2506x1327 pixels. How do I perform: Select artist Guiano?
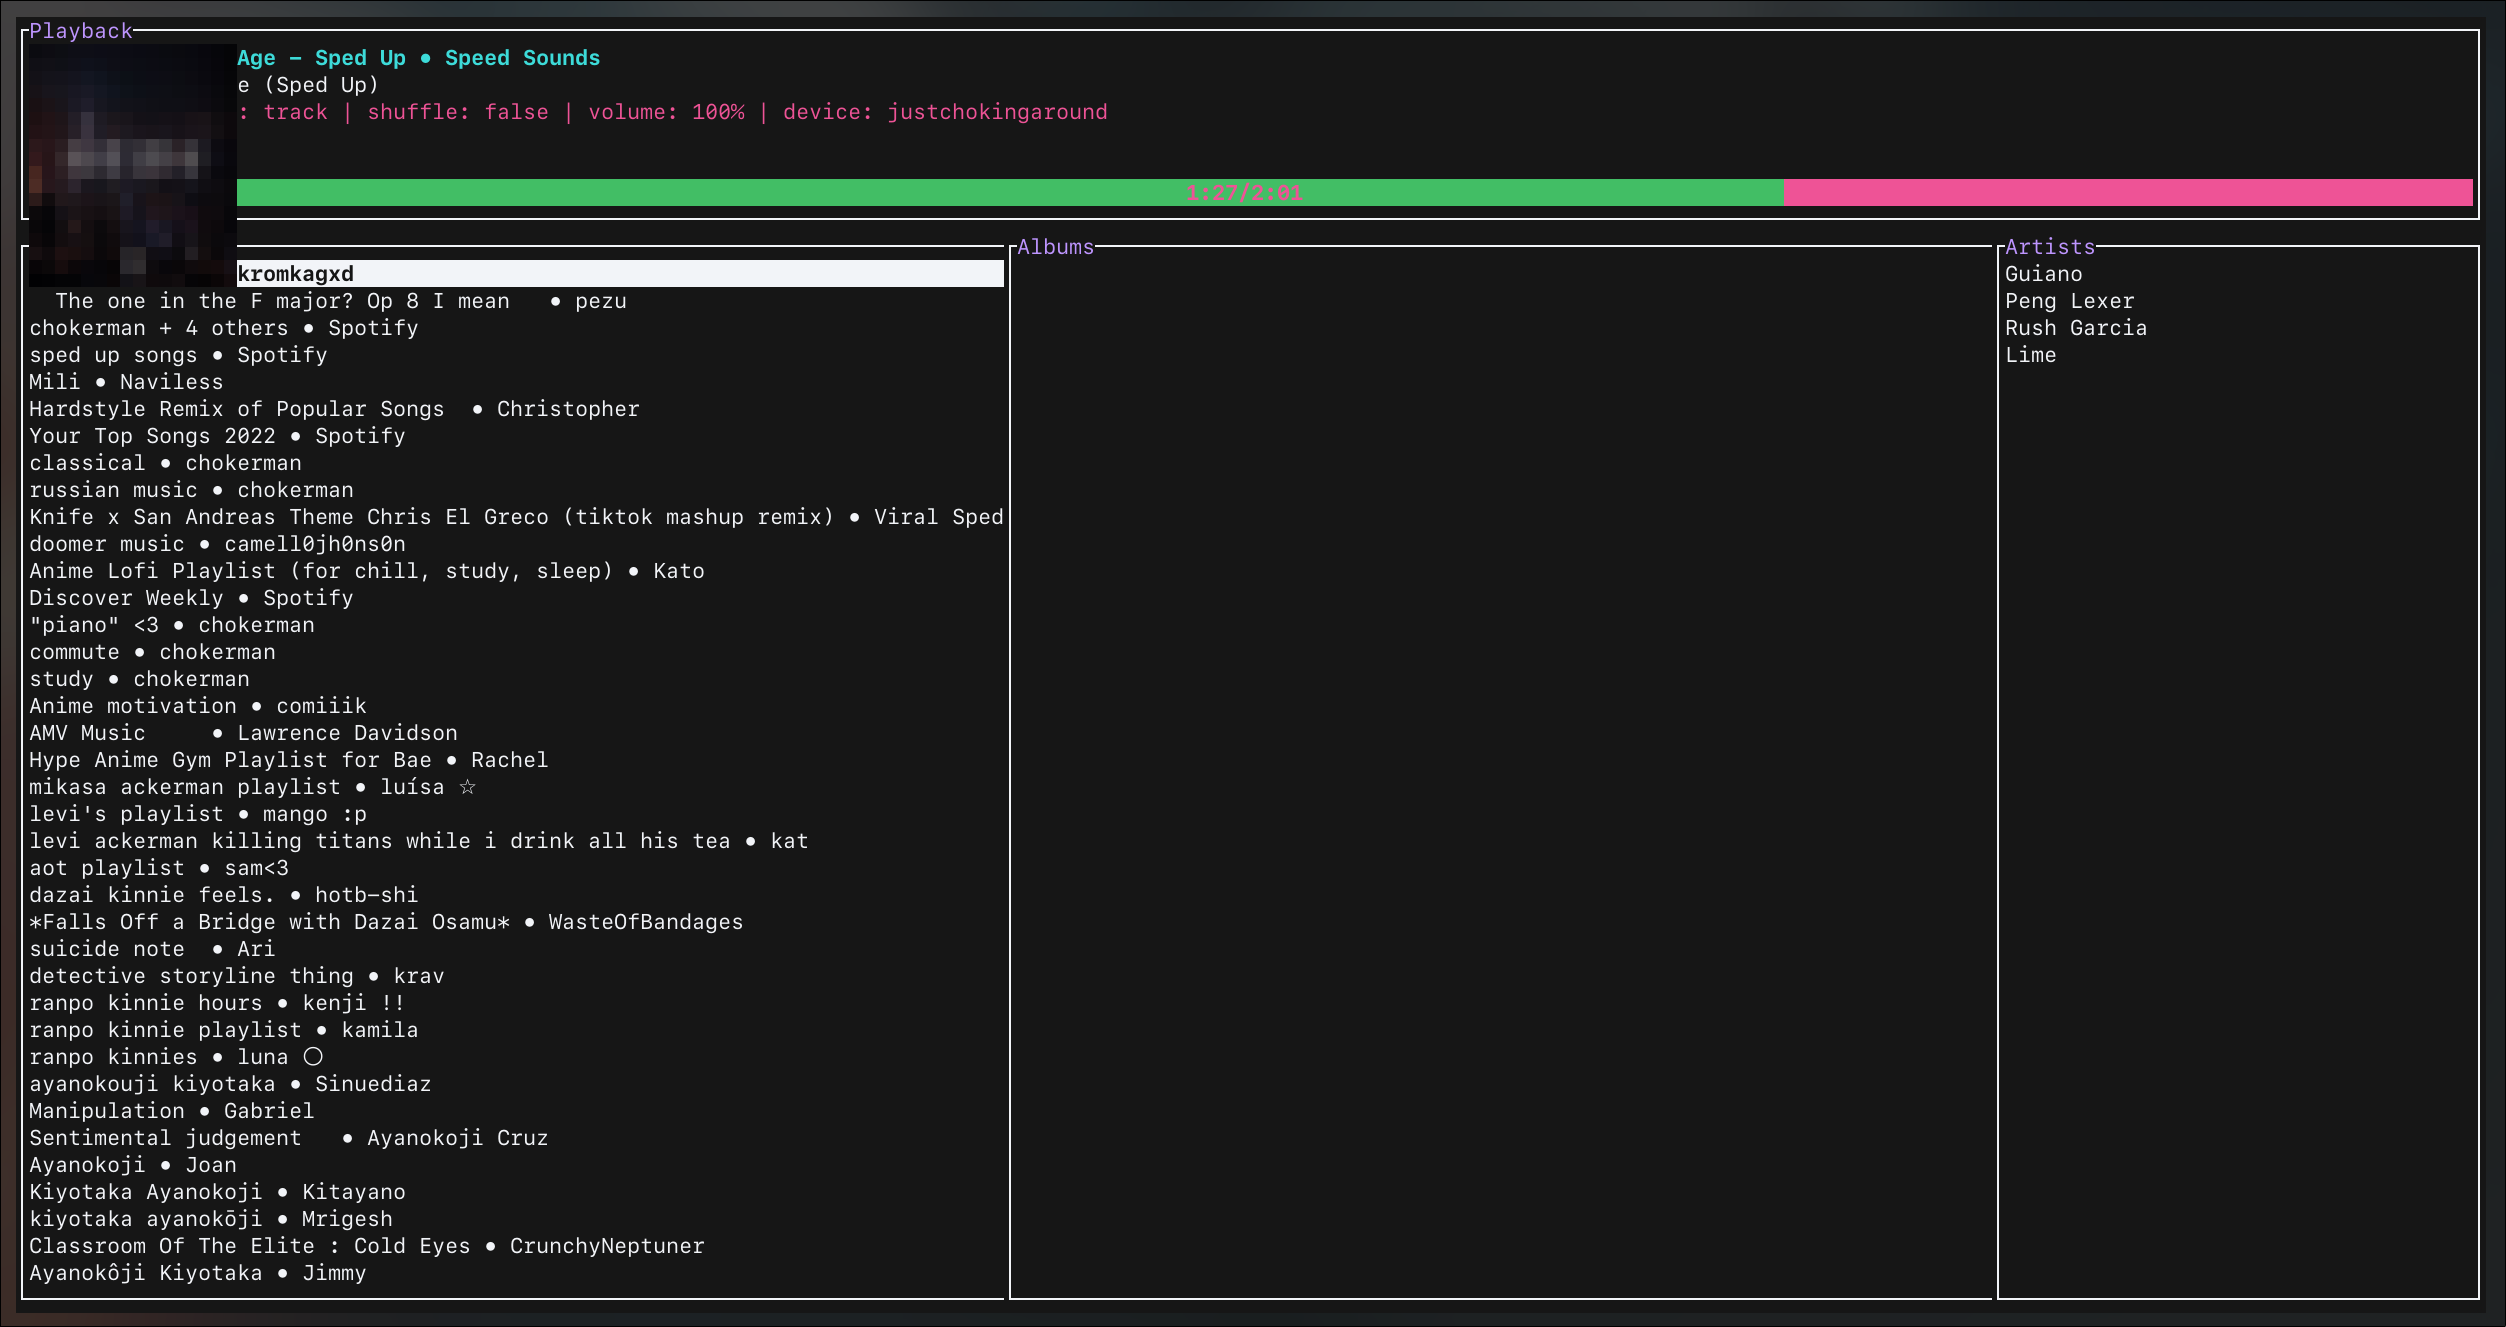click(2043, 273)
